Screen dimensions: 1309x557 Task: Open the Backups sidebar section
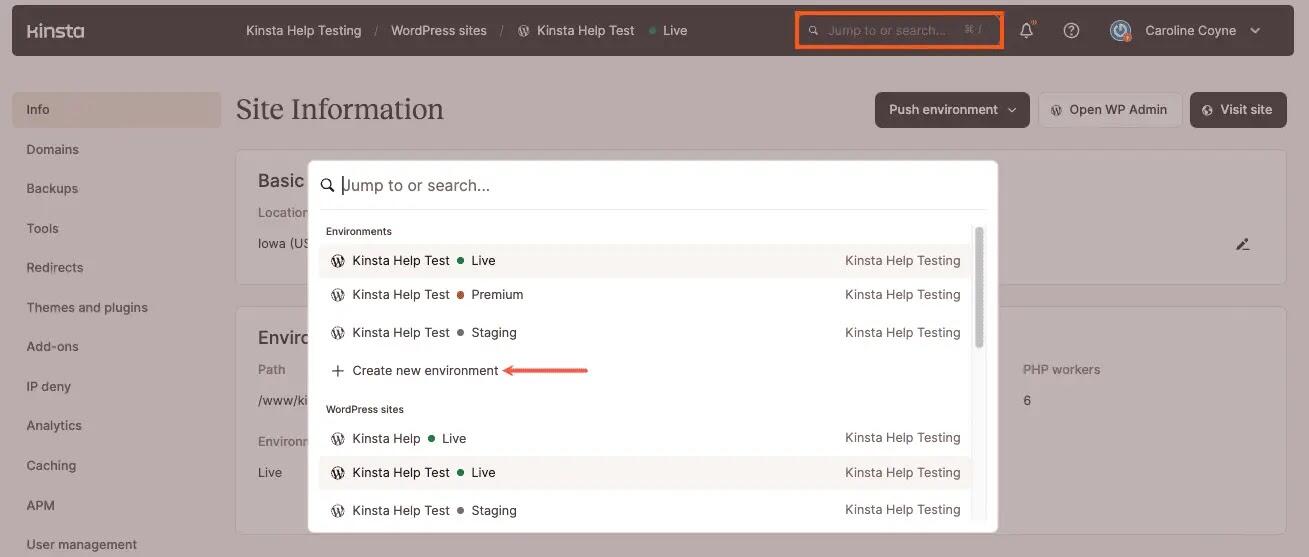pos(52,189)
